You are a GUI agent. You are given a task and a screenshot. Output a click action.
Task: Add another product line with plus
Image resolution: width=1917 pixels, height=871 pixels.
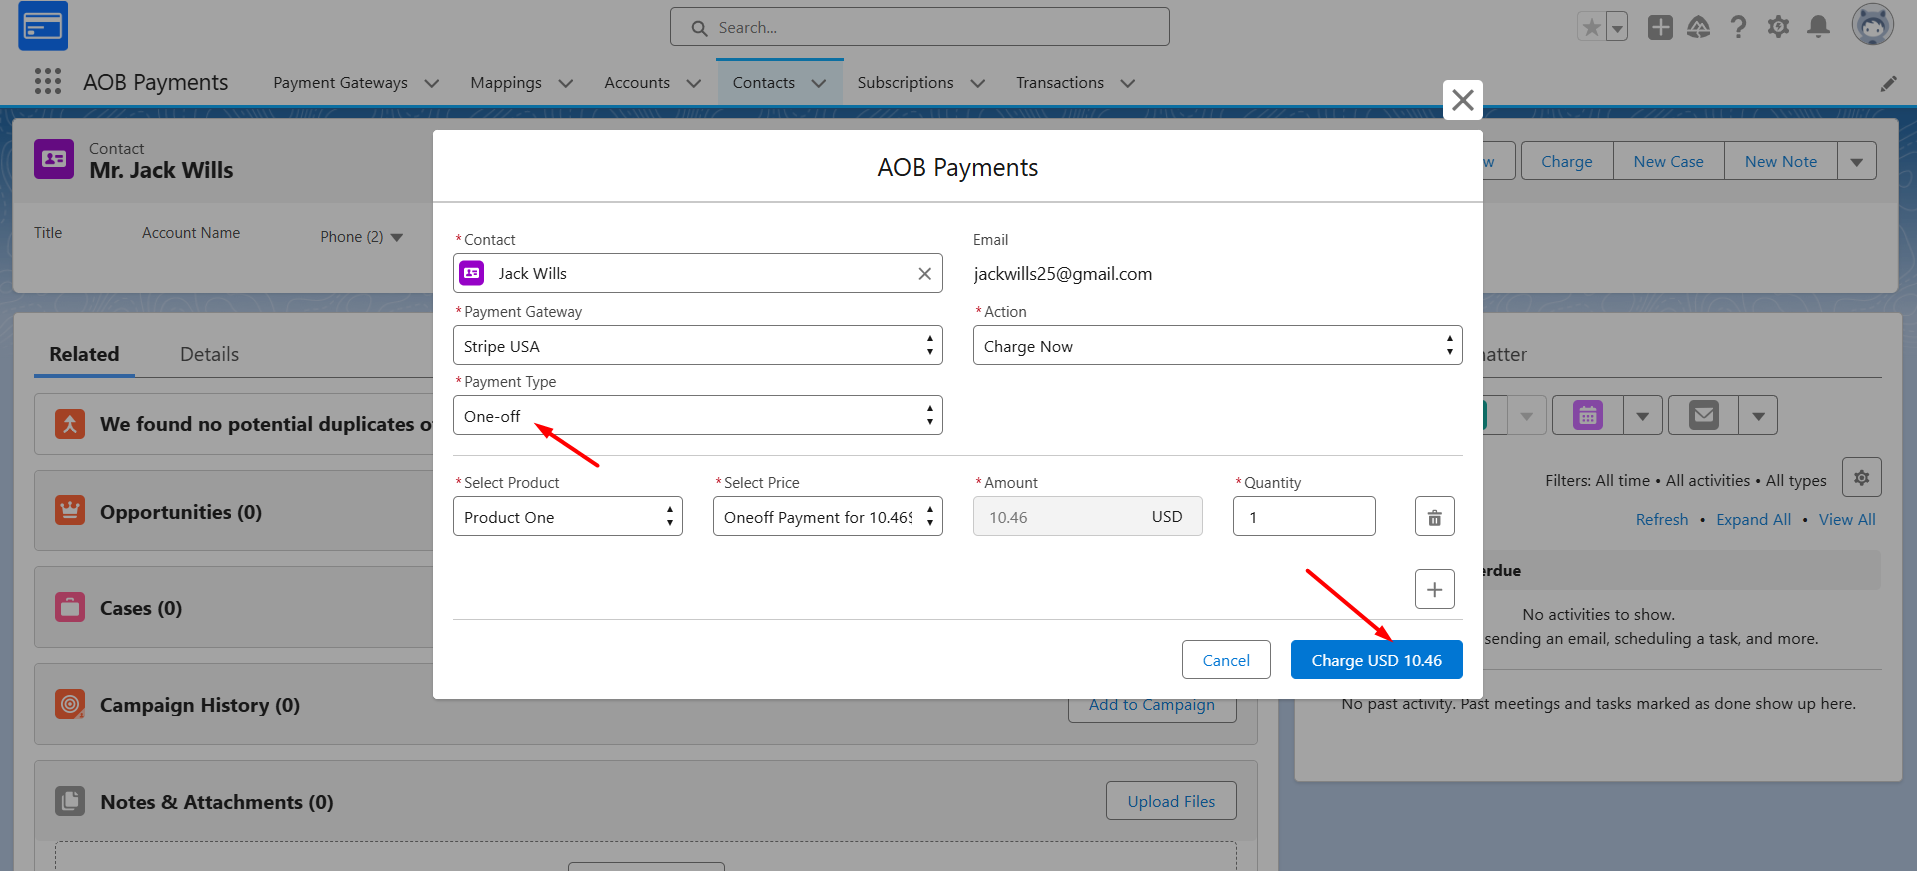[x=1435, y=589]
